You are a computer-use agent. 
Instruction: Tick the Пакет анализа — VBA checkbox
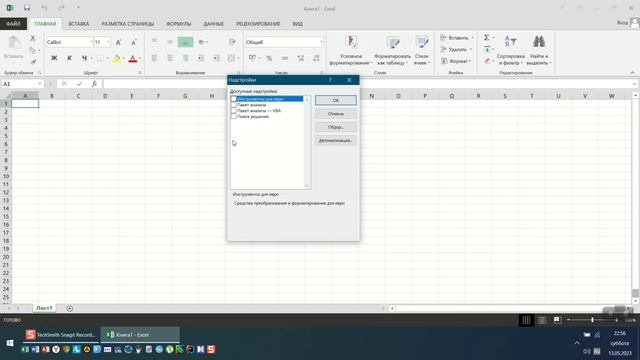233,111
